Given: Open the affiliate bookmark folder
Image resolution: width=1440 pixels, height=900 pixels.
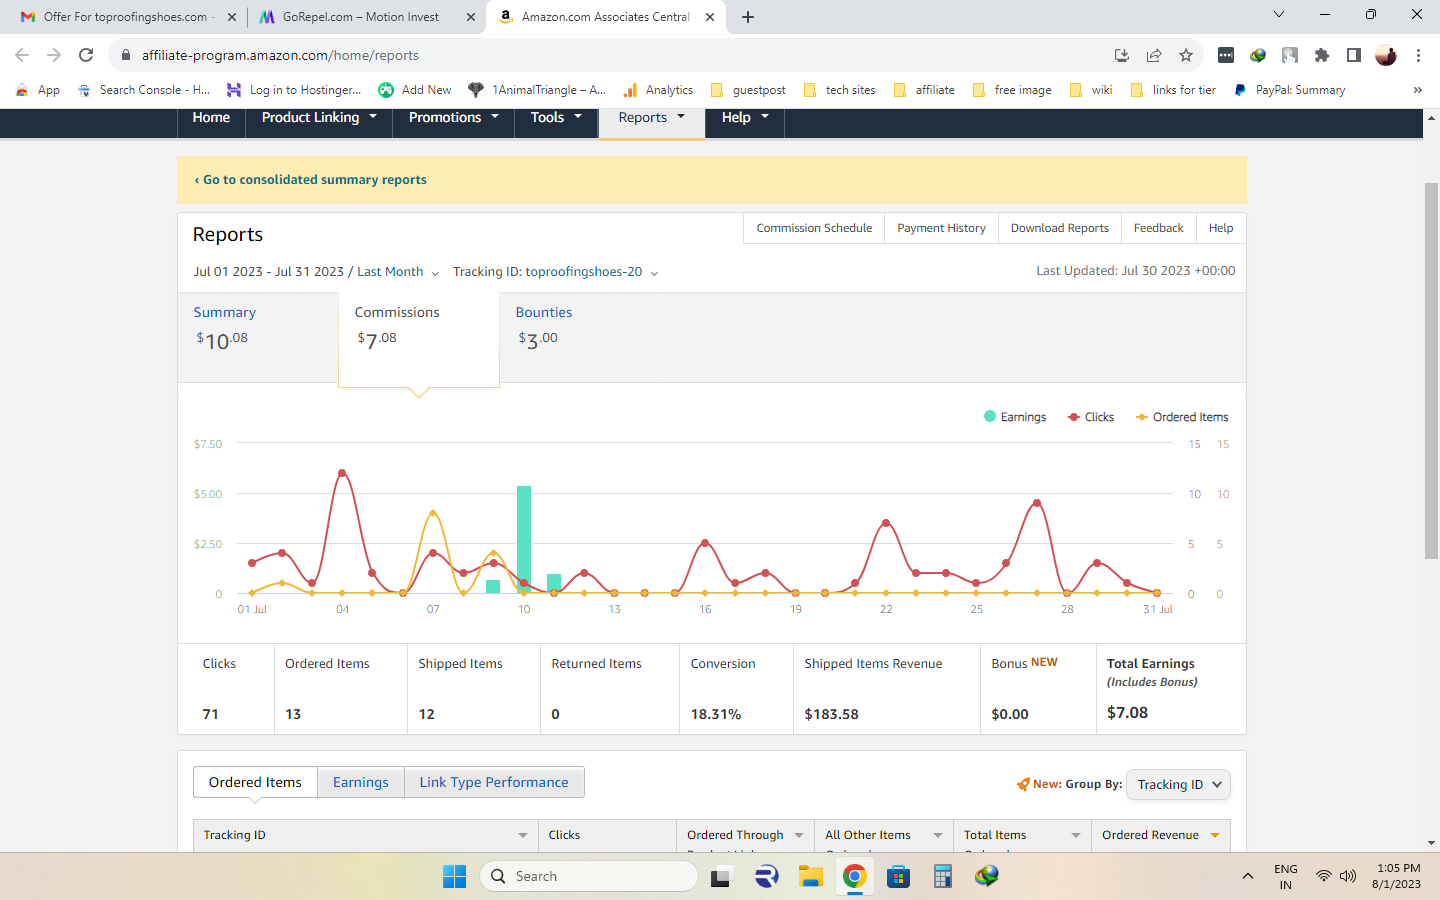Looking at the screenshot, I should coord(924,90).
